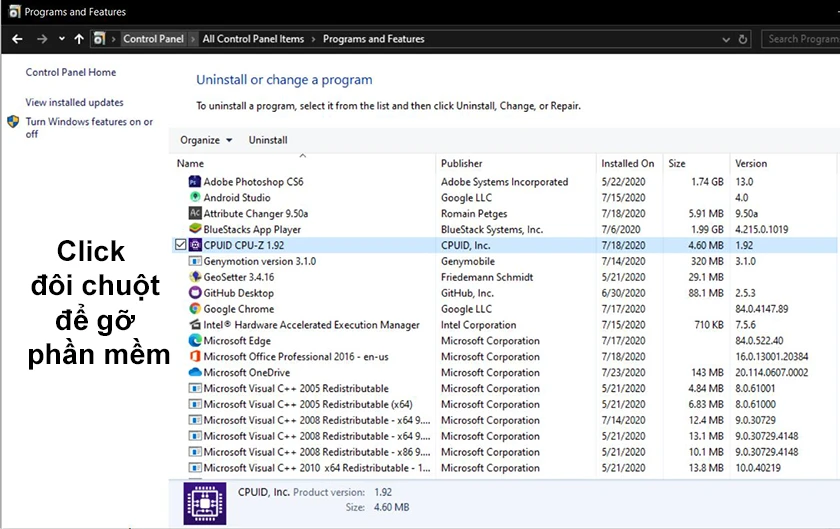Screen dimensions: 840x529
Task: Click the 6/30/2020 installed date cell
Action: pos(623,293)
